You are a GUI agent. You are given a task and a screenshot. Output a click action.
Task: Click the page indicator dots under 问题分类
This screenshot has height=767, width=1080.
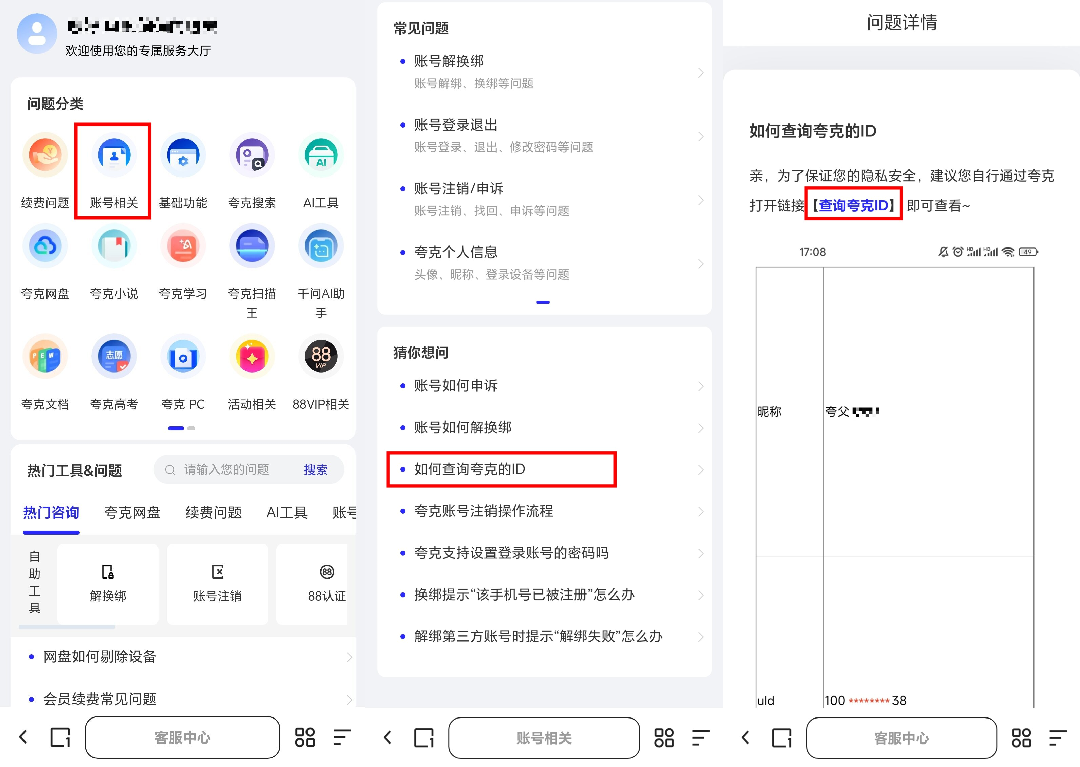pos(182,428)
